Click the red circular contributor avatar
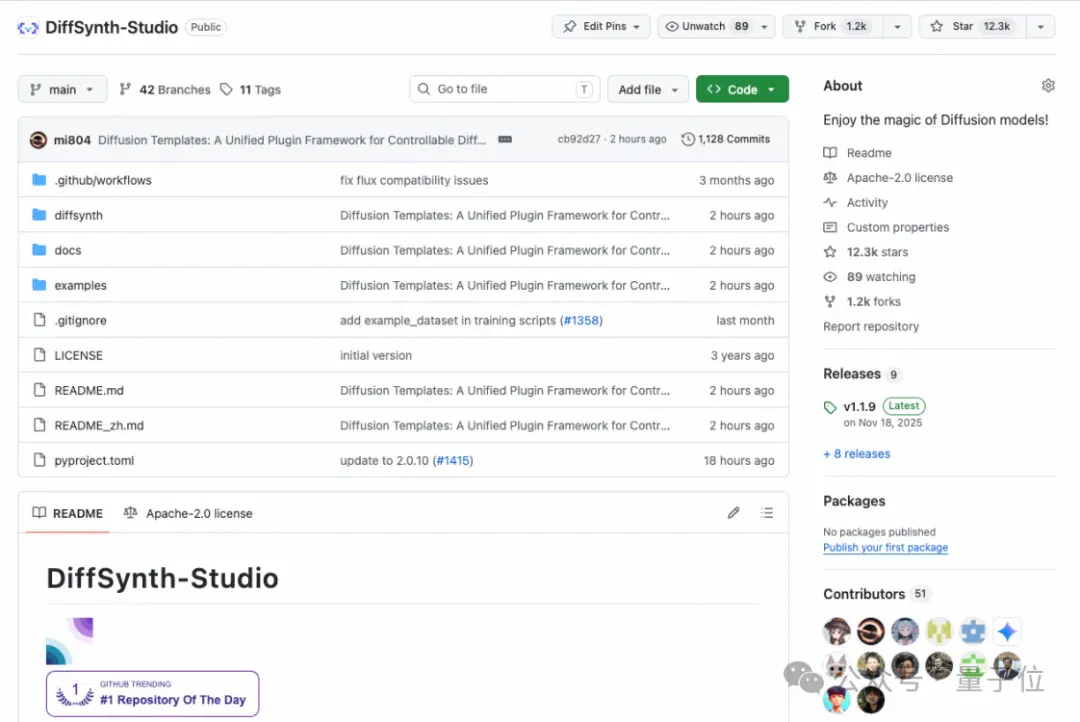1080x722 pixels. [871, 631]
